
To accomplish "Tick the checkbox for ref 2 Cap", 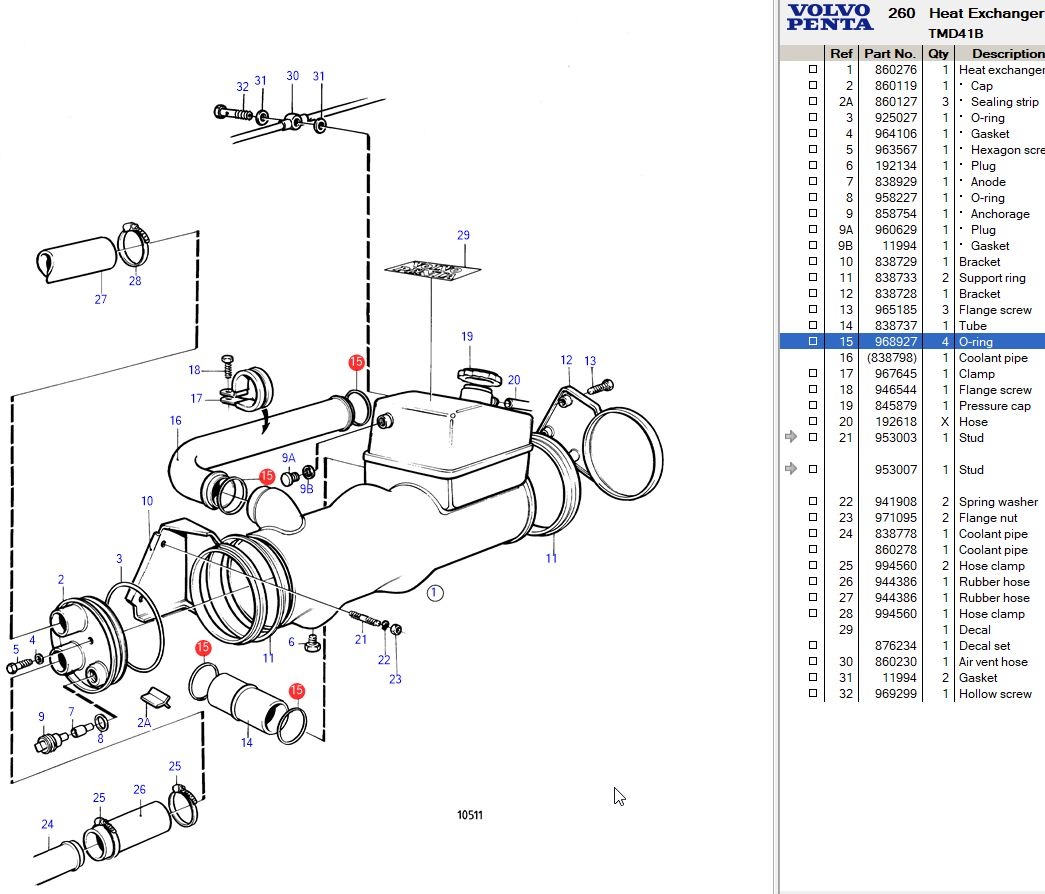I will (812, 85).
